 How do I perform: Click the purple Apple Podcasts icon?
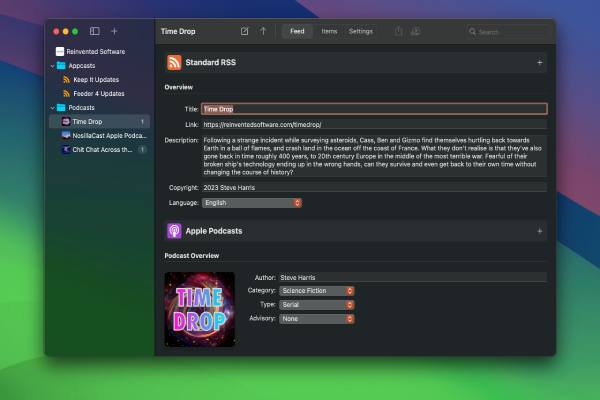pyautogui.click(x=174, y=231)
